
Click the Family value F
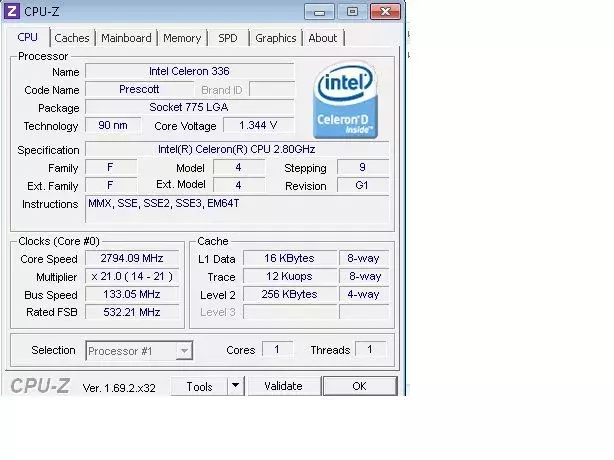[x=111, y=168]
